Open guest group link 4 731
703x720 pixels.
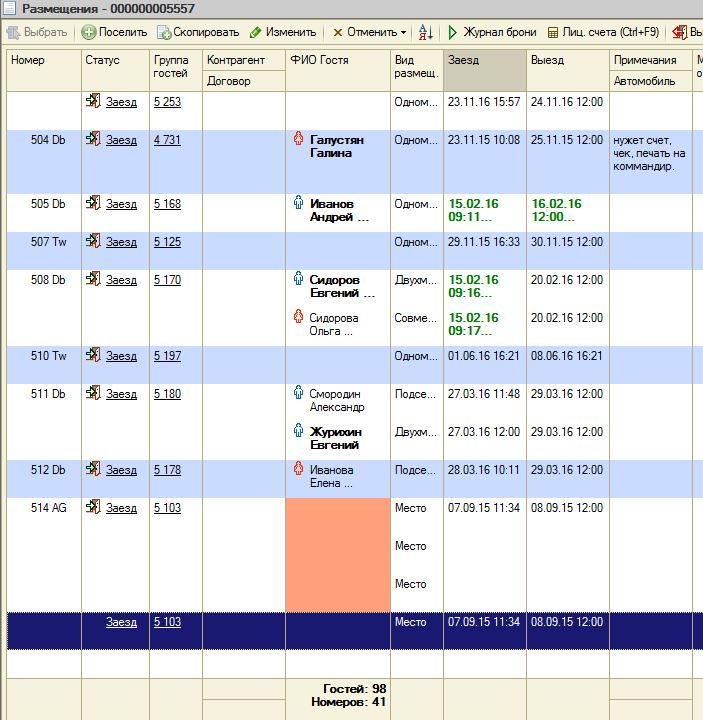point(167,140)
